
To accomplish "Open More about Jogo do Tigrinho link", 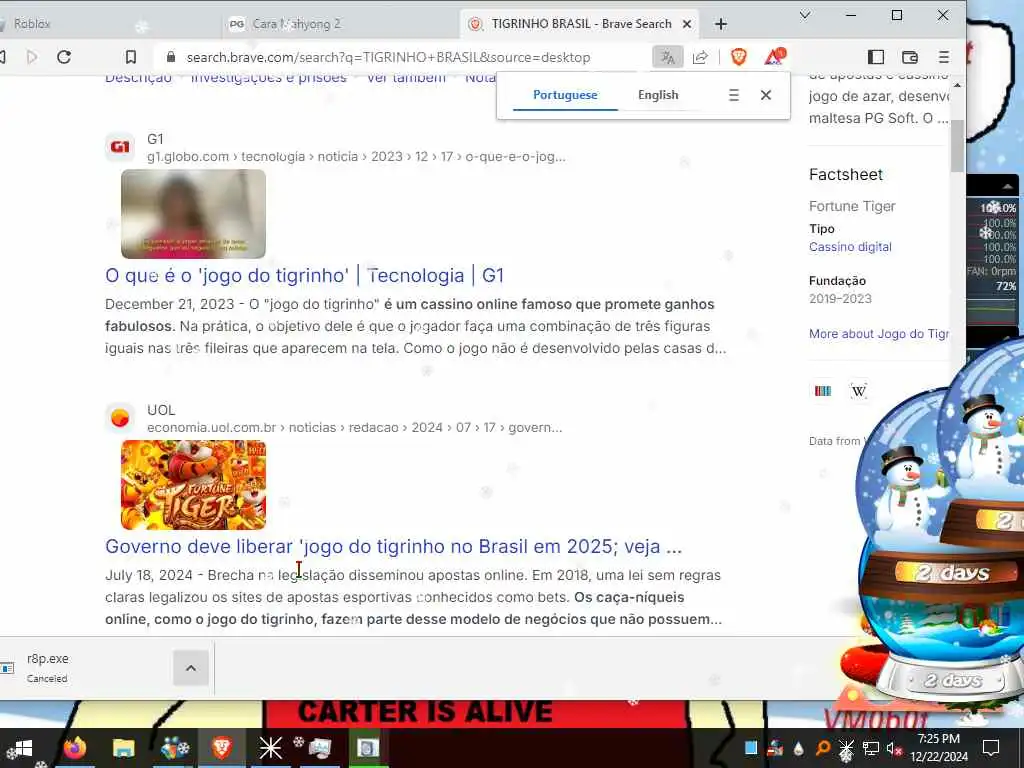I will pos(879,334).
